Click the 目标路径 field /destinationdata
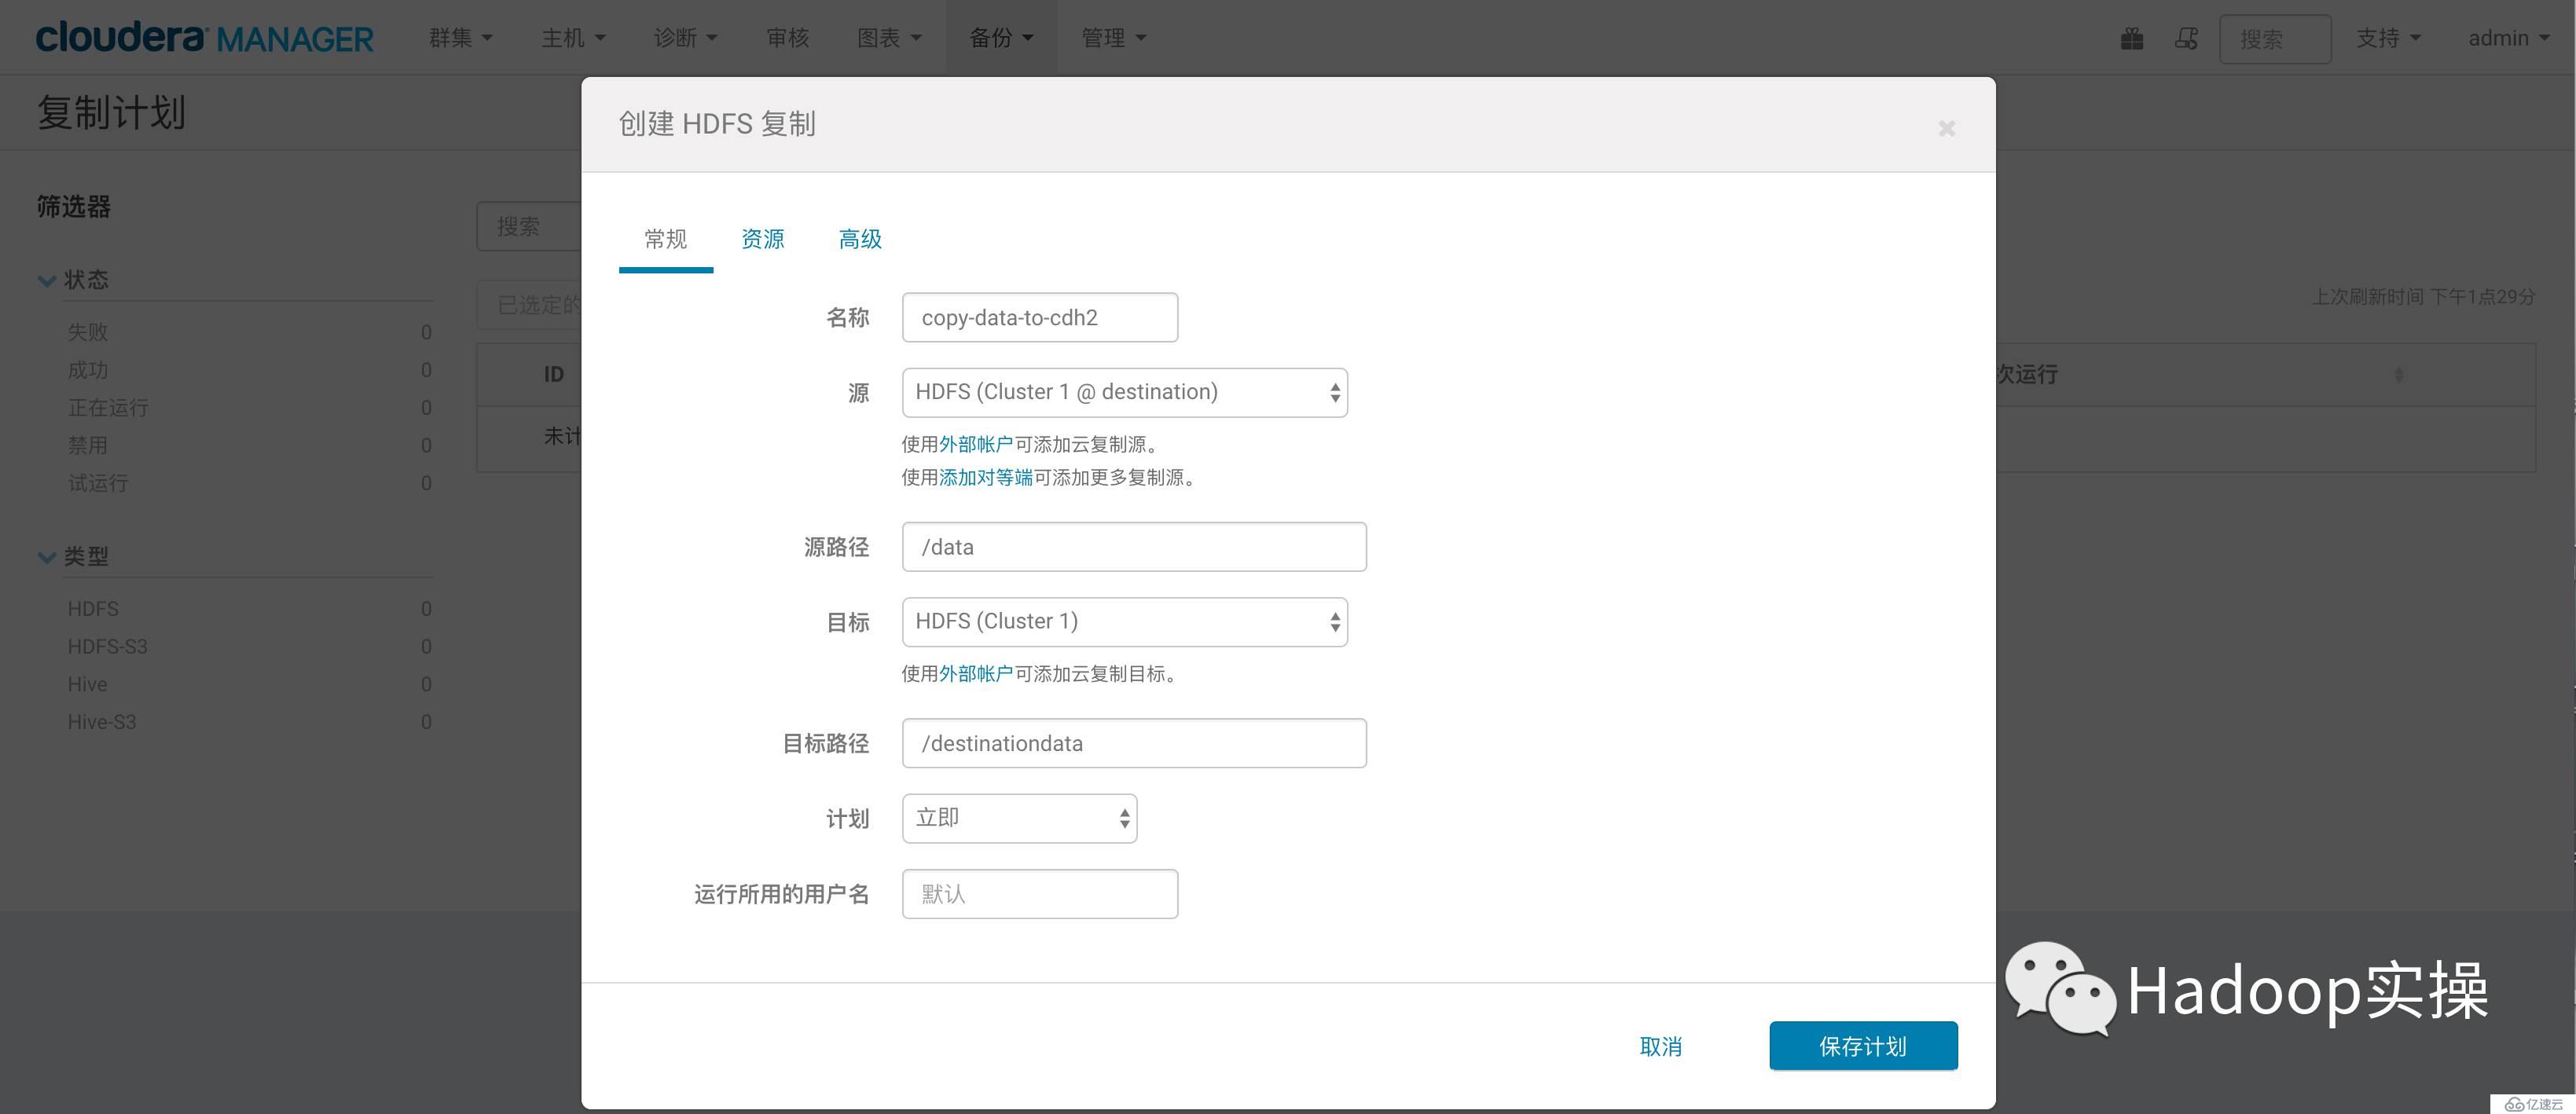Viewport: 2576px width, 1114px height. tap(1134, 743)
